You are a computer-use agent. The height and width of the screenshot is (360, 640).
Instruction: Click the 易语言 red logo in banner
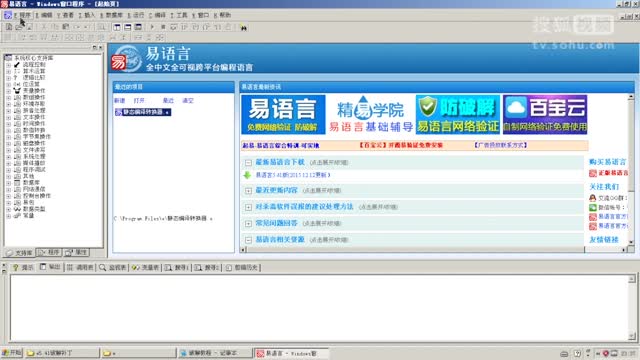(x=119, y=62)
